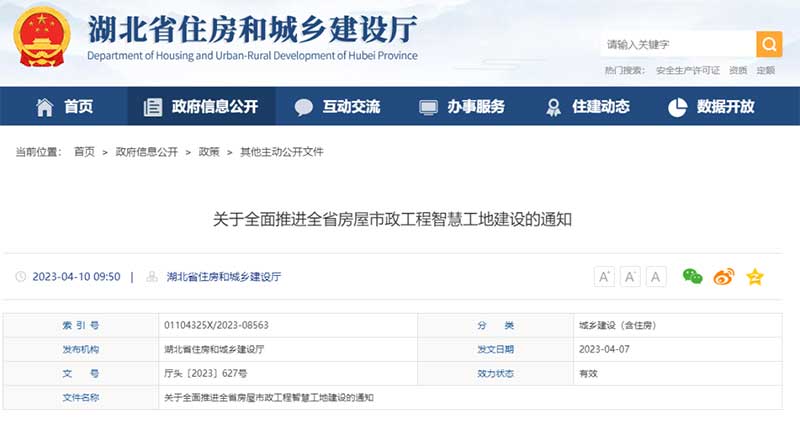This screenshot has width=800, height=430.
Task: Reset font size with plain A button
Action: point(656,277)
